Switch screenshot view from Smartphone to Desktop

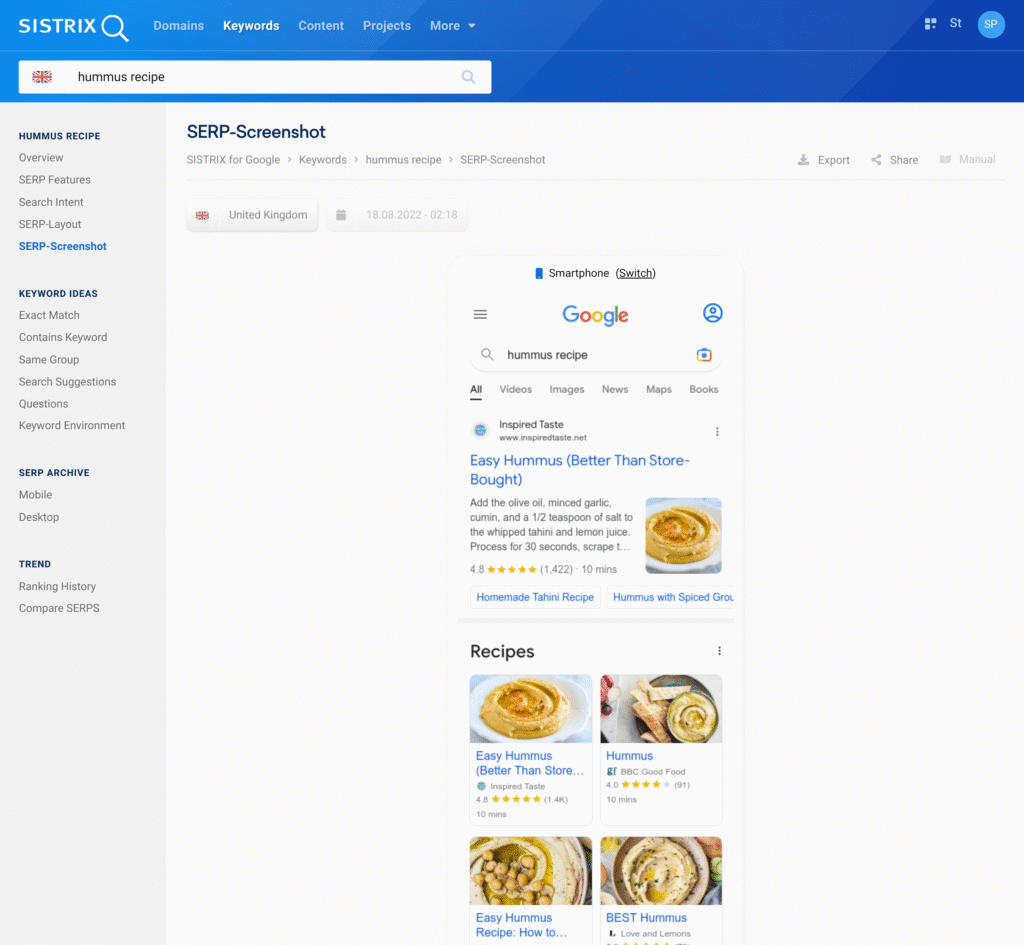pos(634,272)
